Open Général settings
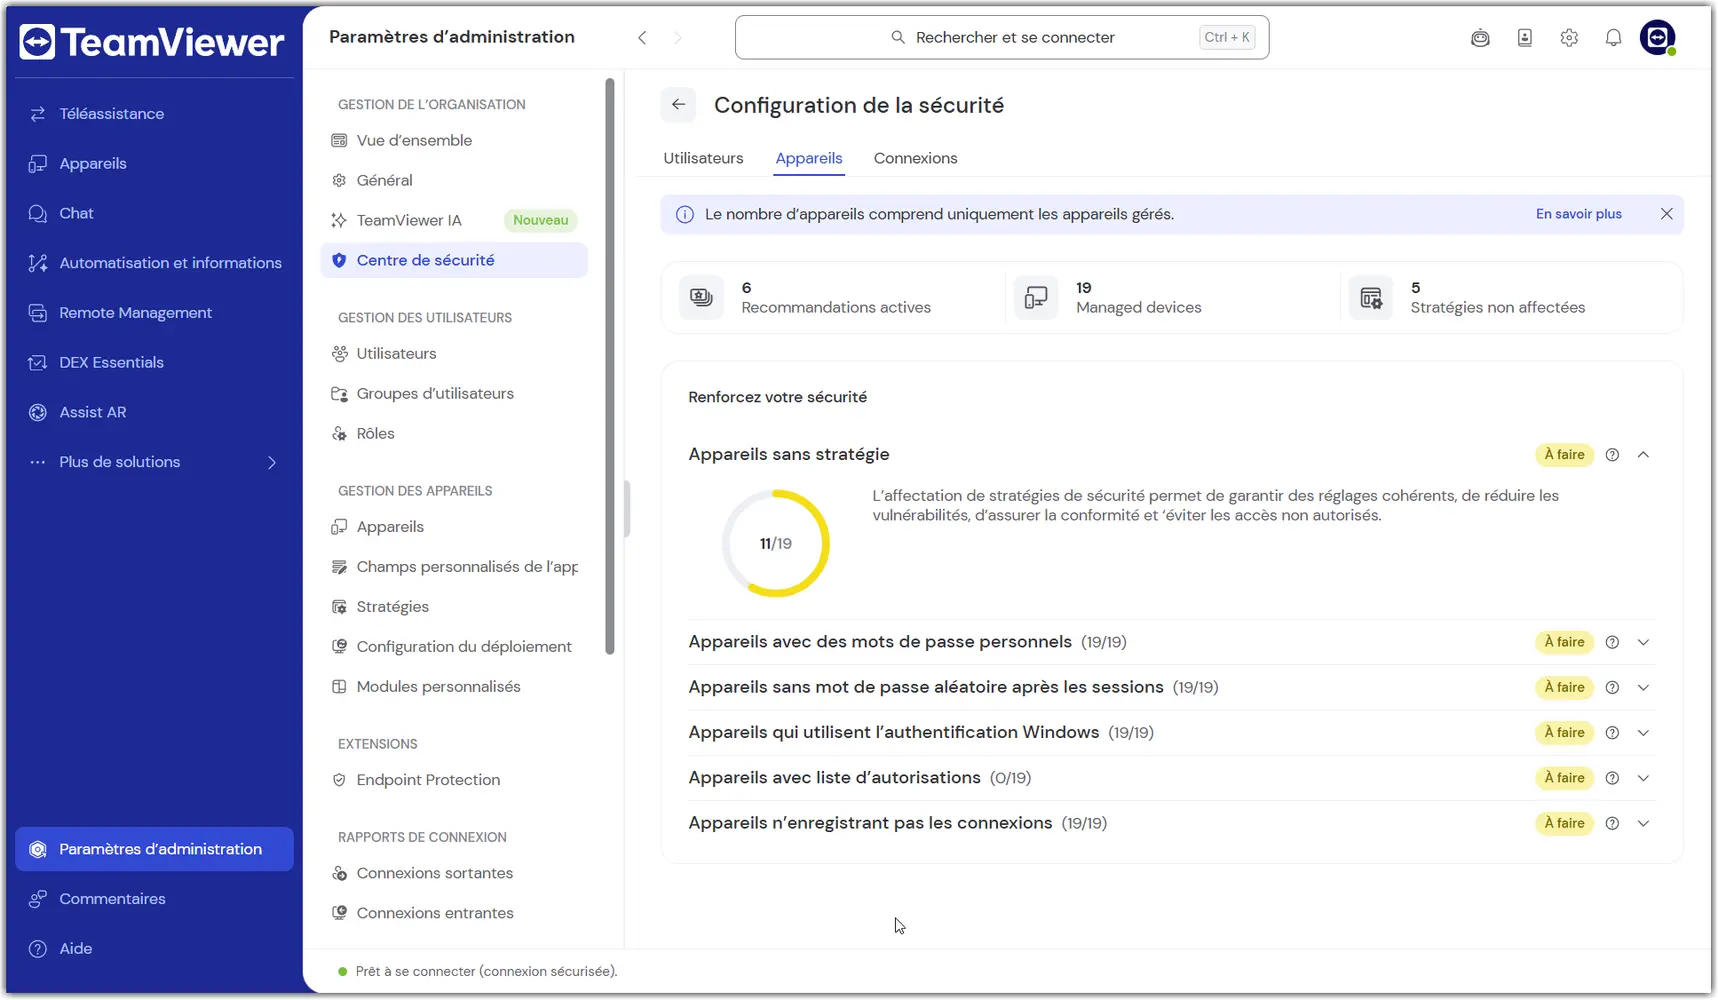Viewport: 1718px width, 1000px height. tap(454, 180)
